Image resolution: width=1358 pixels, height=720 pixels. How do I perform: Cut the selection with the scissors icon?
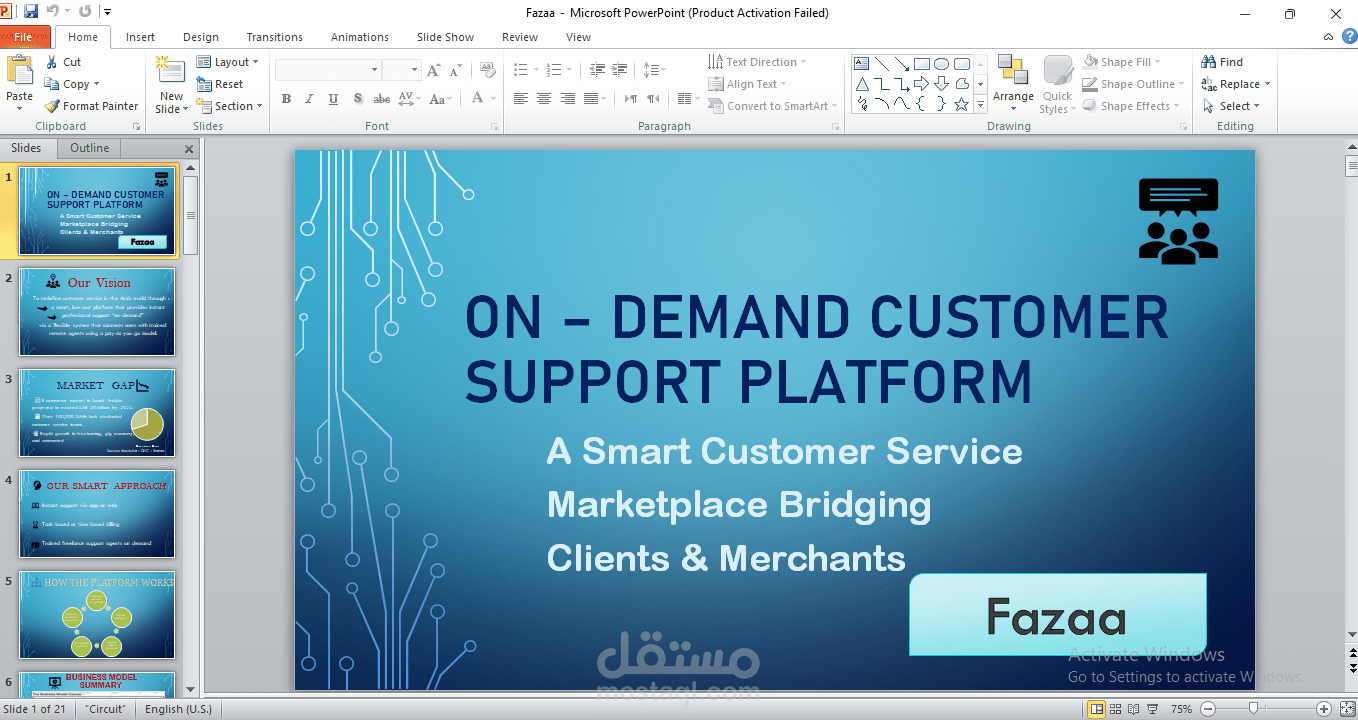[51, 62]
